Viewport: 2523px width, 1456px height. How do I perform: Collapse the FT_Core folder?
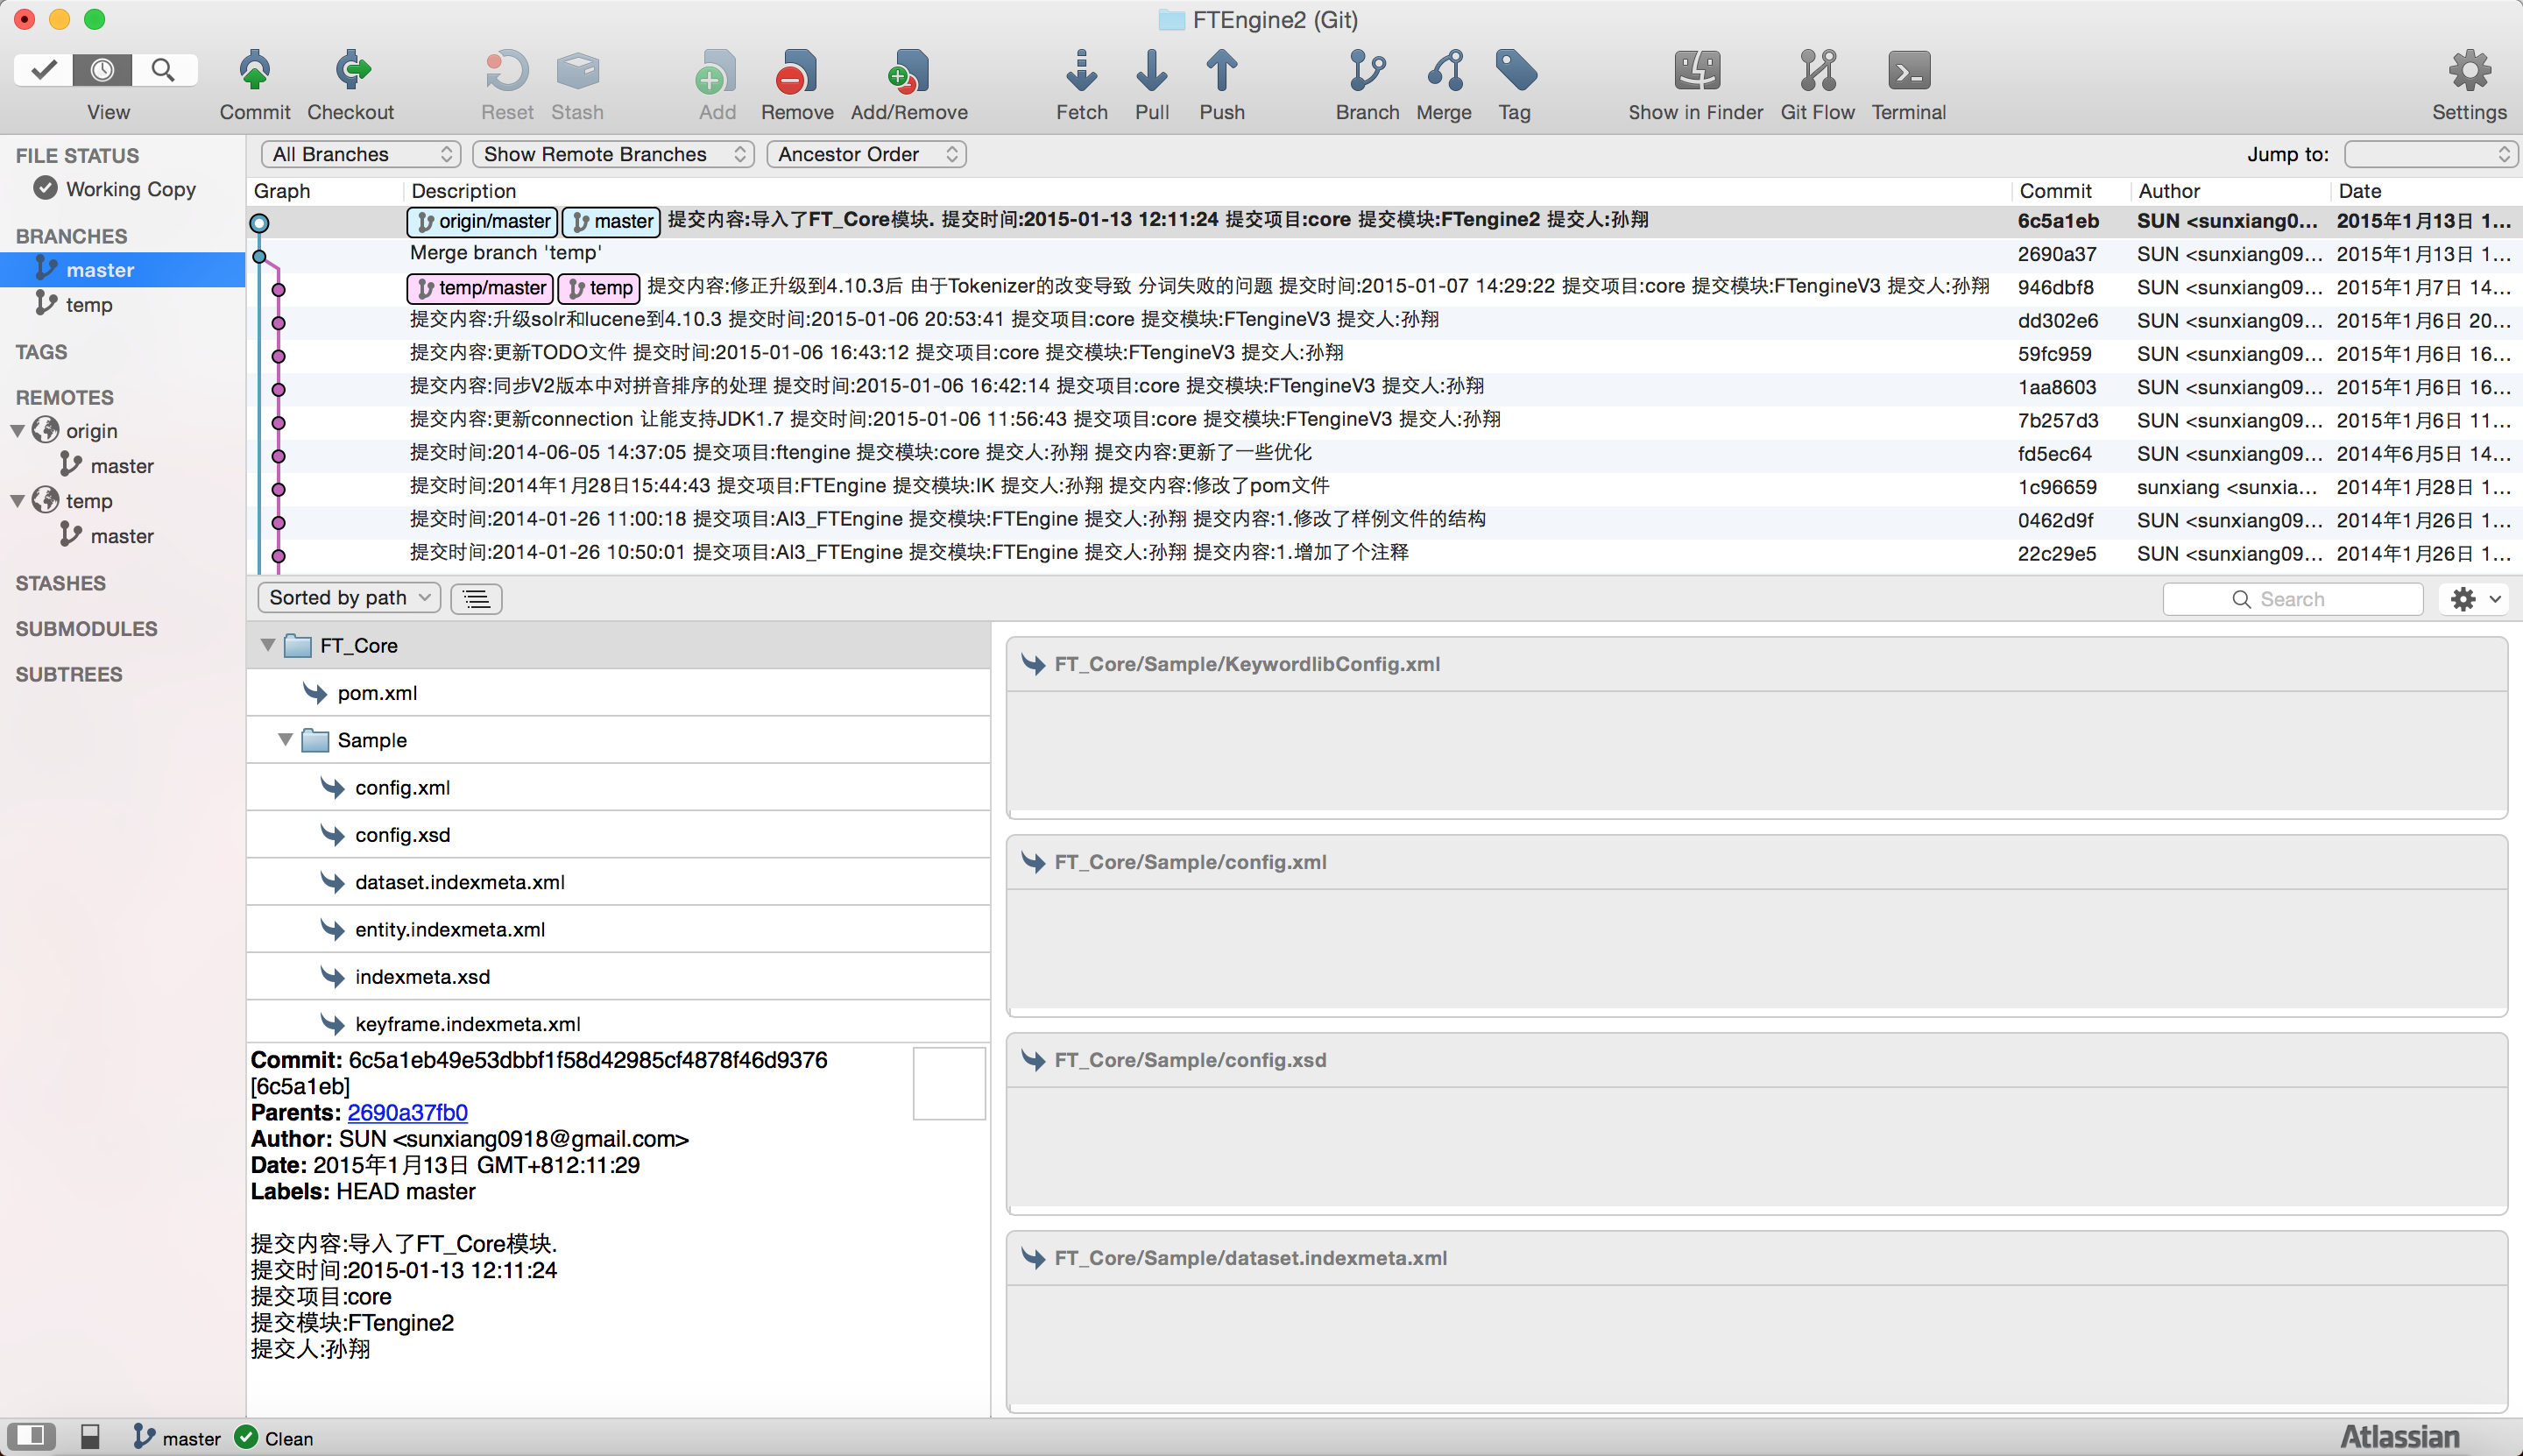click(x=268, y=645)
